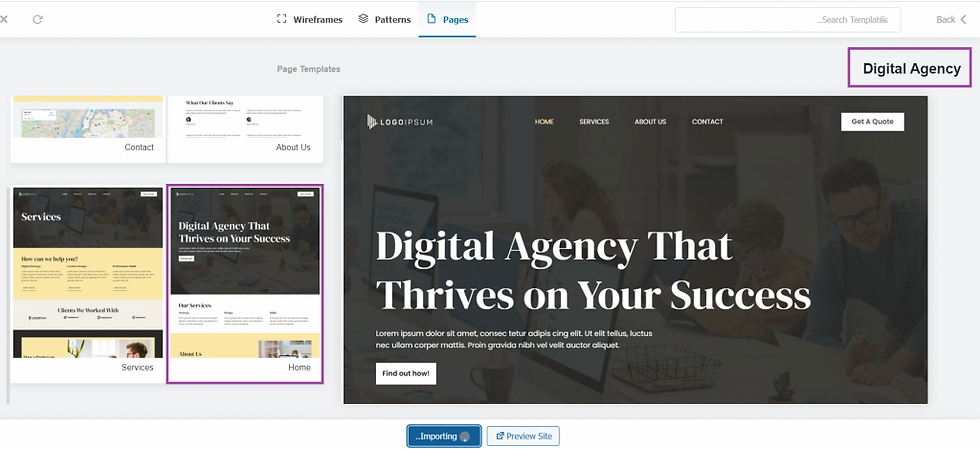
Task: Click the Pages document icon
Action: pos(431,19)
